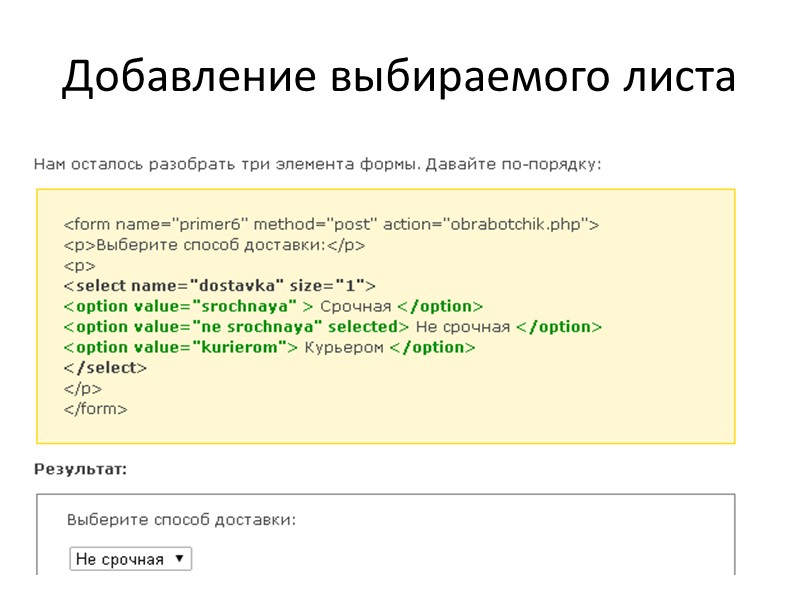
Task: Click the select name="dostavka" code line
Action: 219,286
